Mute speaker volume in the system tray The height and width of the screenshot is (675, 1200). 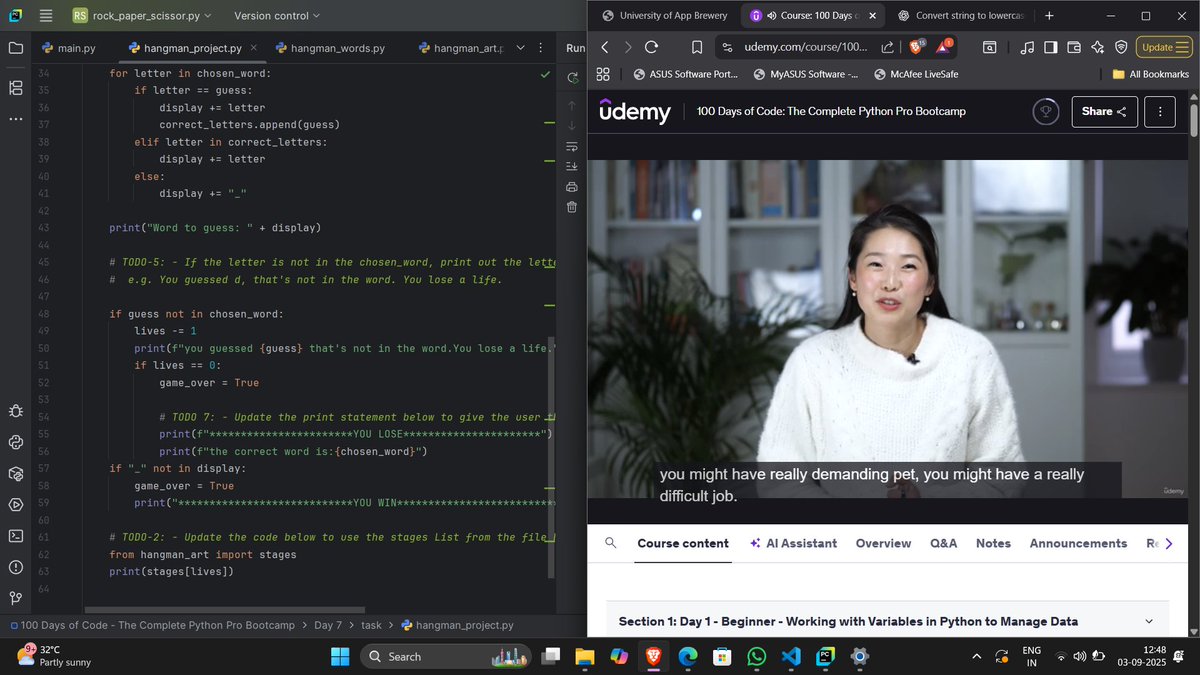[x=1079, y=657]
